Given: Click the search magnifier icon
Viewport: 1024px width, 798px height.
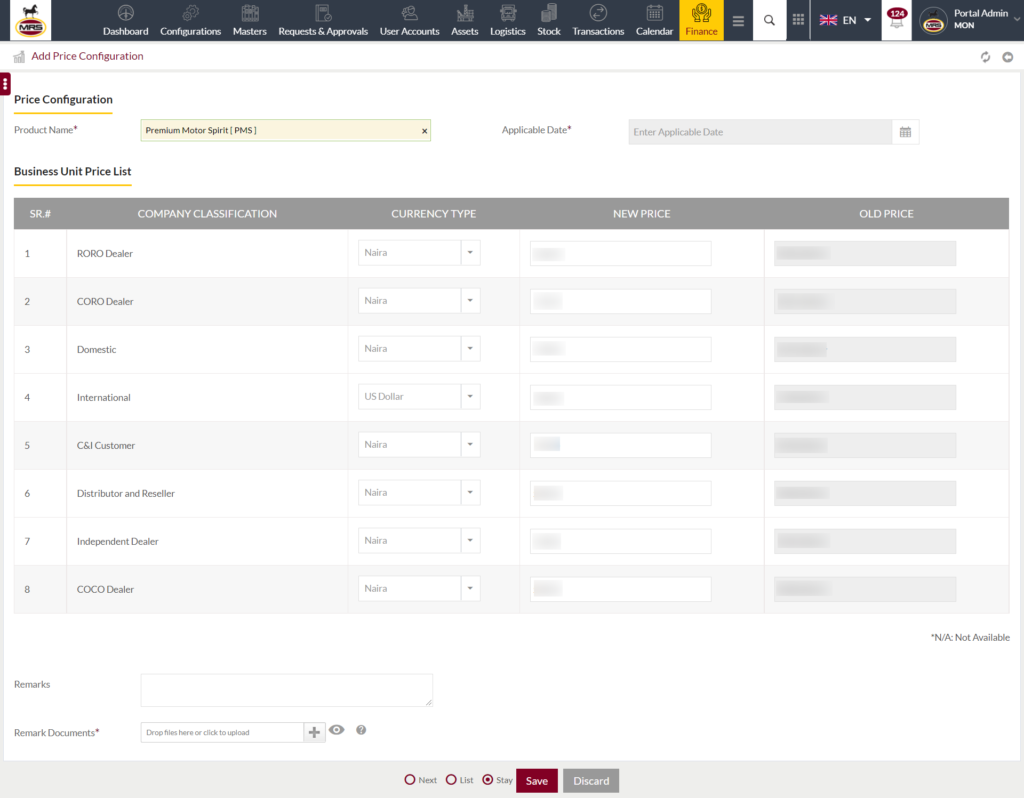Looking at the screenshot, I should 769,20.
